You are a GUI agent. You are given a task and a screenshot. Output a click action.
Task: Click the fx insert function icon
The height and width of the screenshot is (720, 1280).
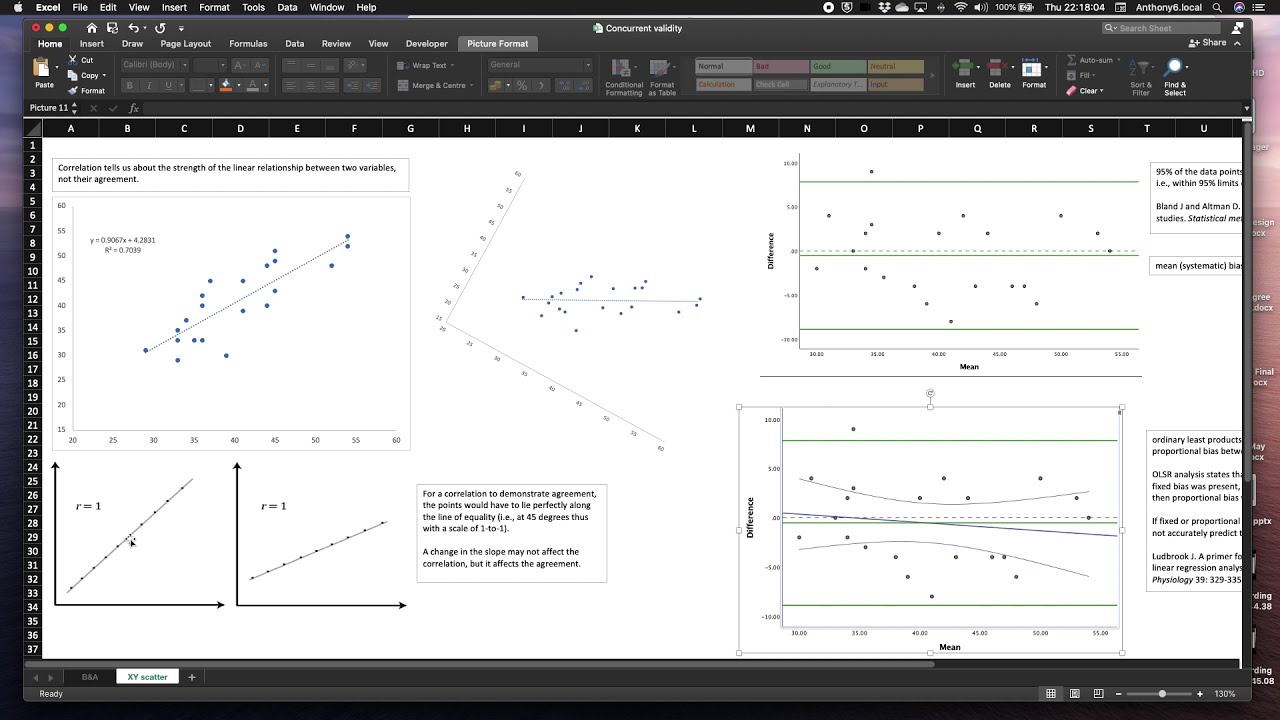pyautogui.click(x=134, y=108)
